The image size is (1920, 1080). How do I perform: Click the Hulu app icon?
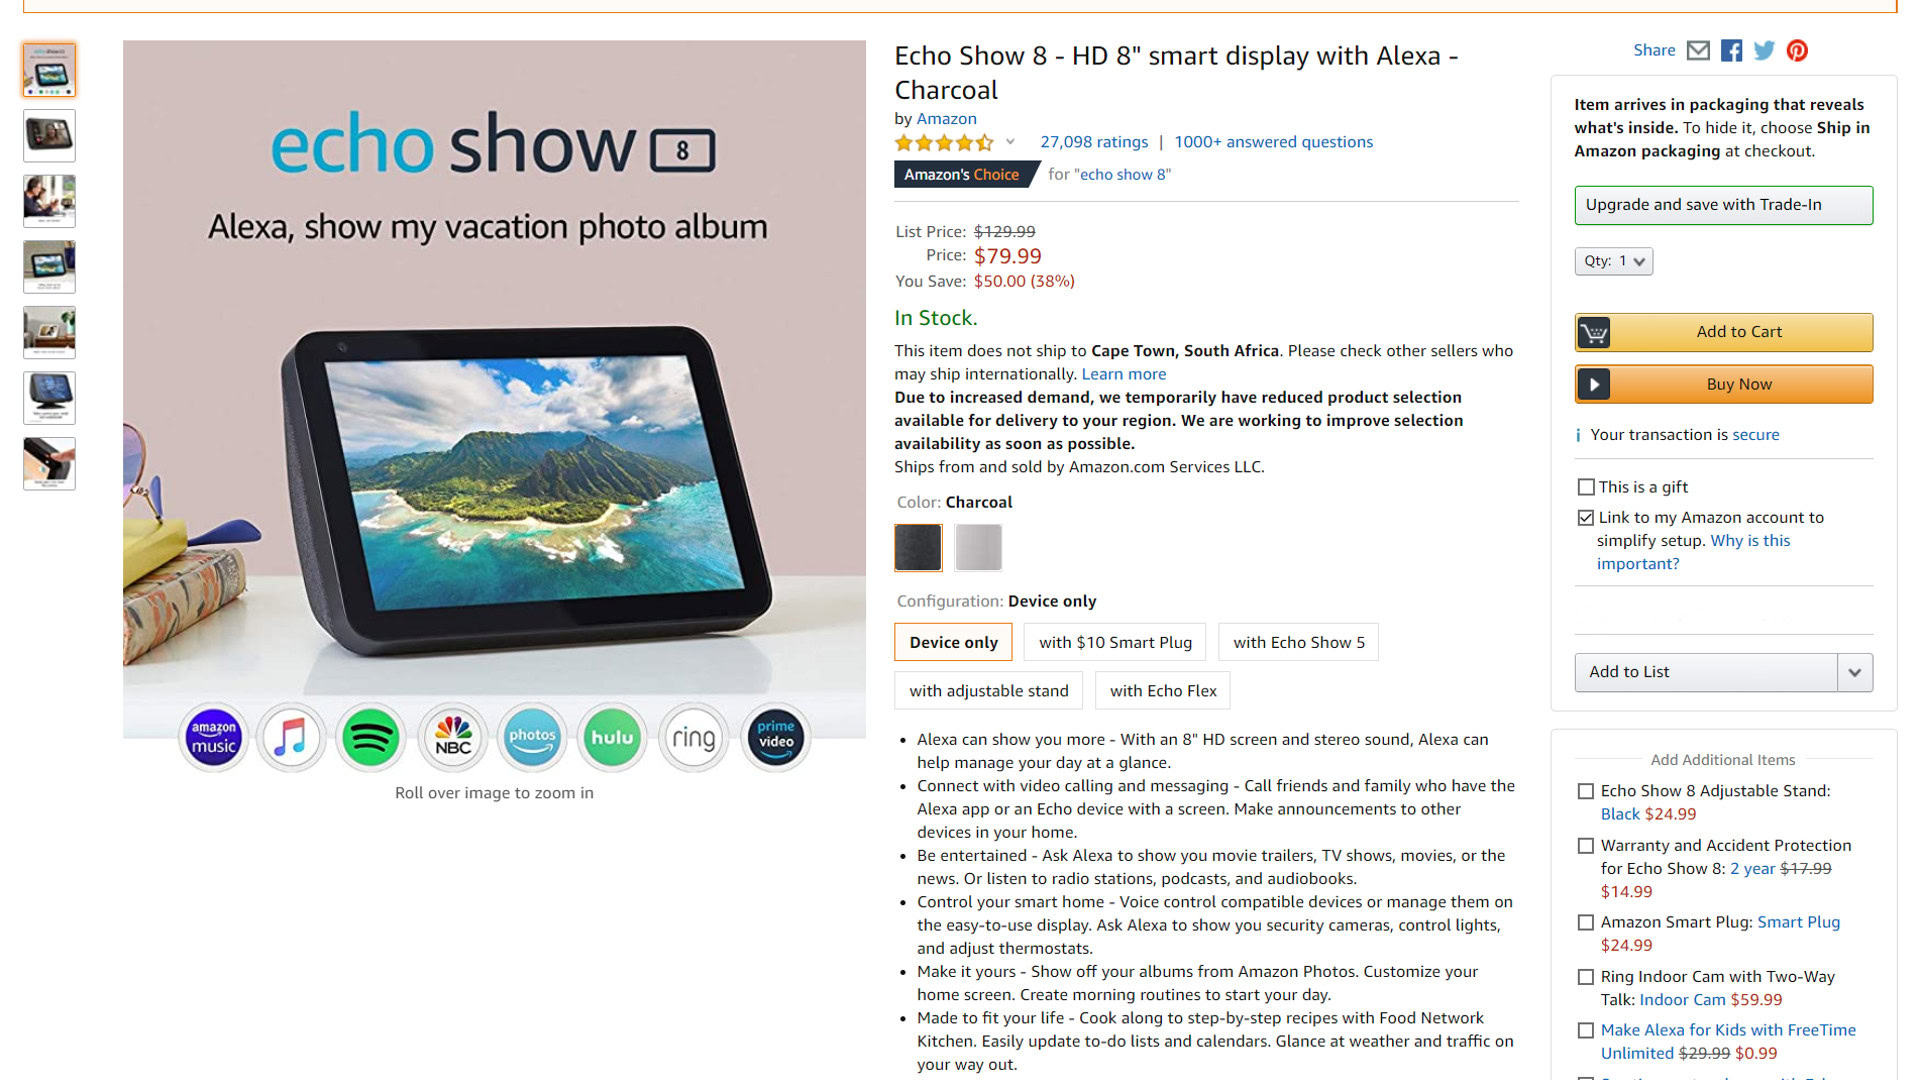click(x=612, y=738)
